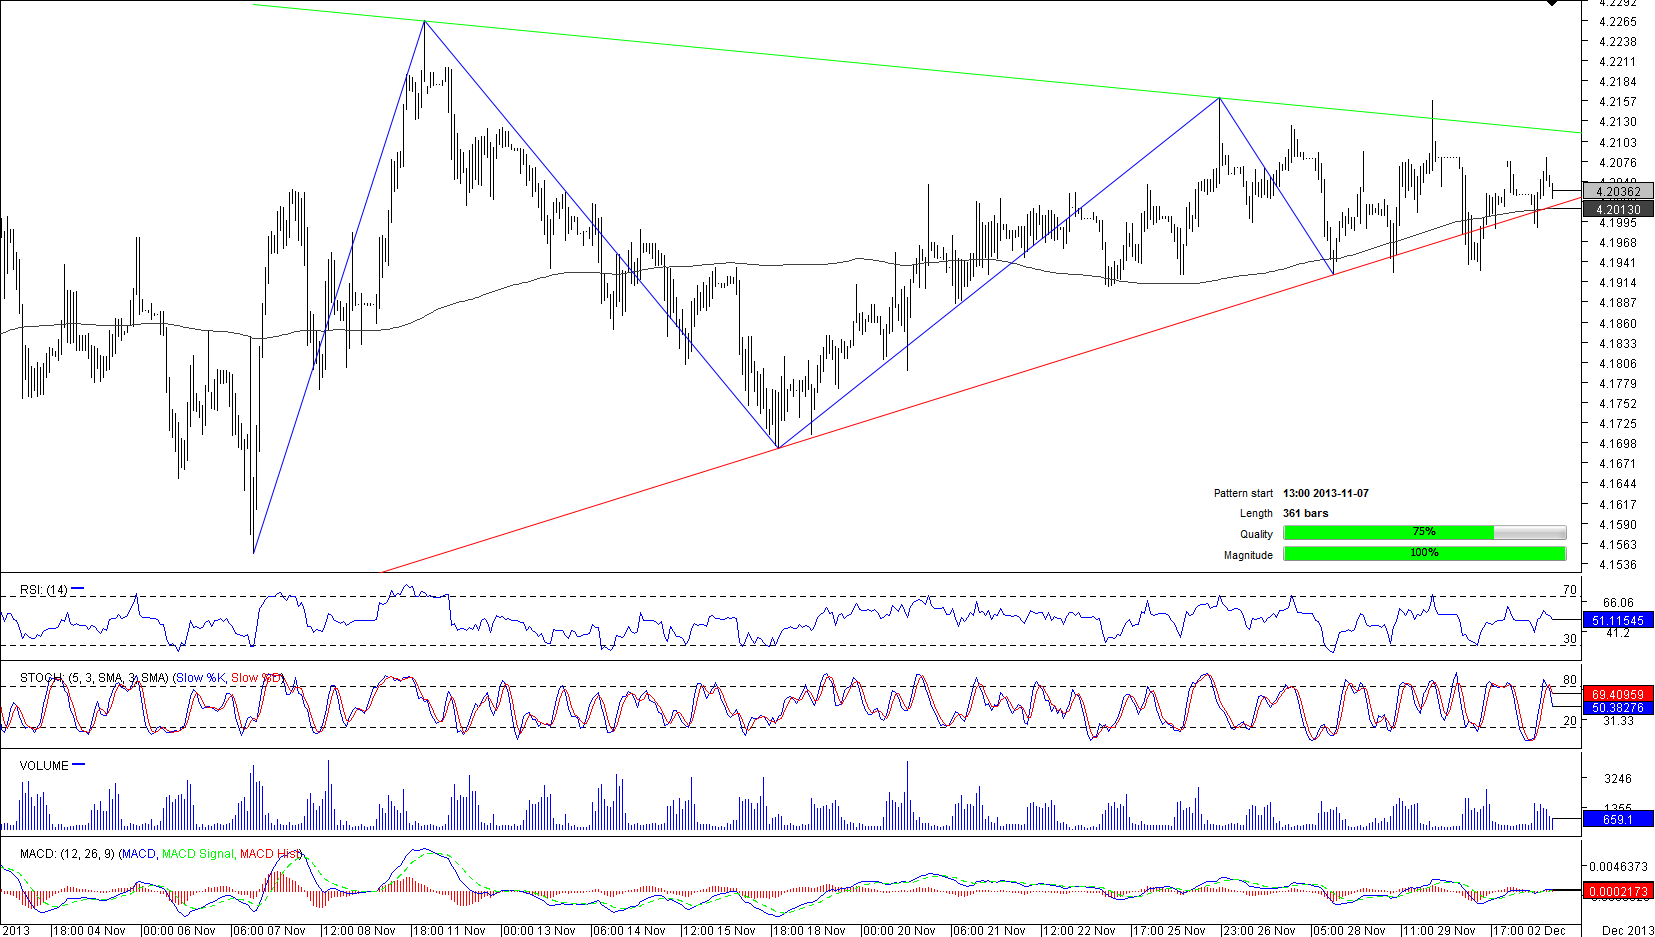Click the RSI (14) indicator label

pos(43,590)
